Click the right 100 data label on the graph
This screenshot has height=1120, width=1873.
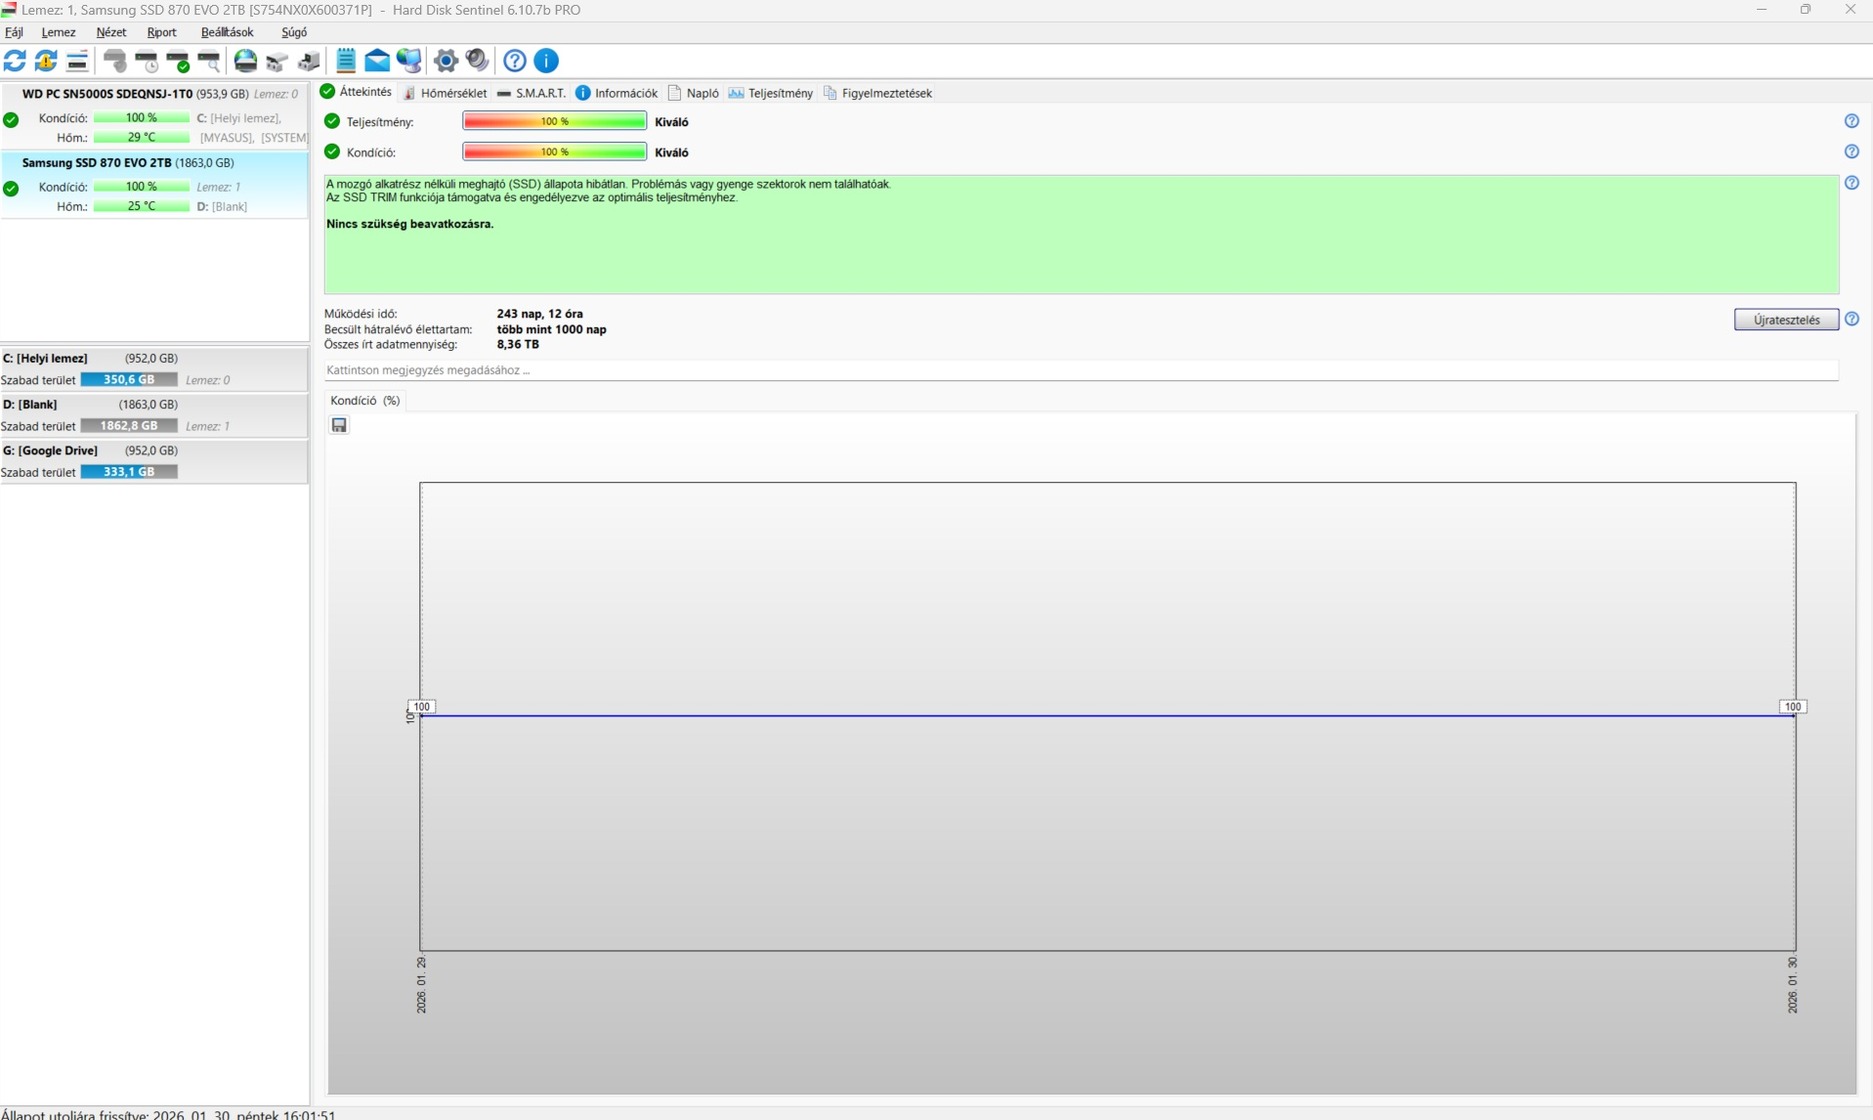pyautogui.click(x=1793, y=707)
